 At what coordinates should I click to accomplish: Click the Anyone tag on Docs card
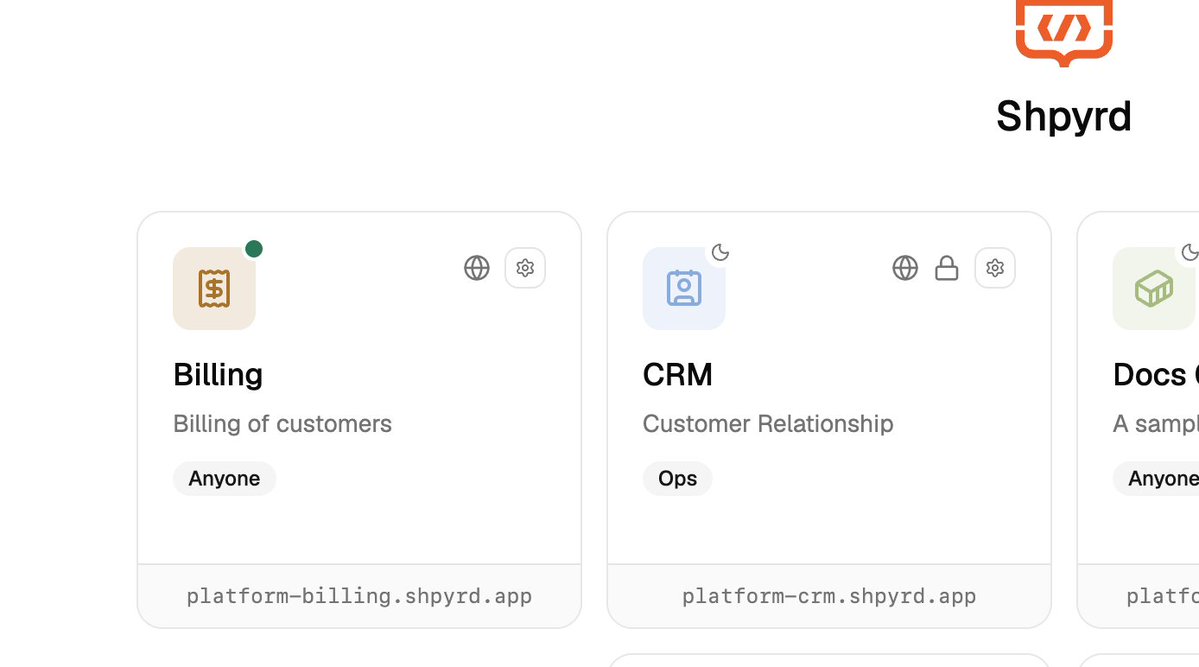[x=1158, y=478]
